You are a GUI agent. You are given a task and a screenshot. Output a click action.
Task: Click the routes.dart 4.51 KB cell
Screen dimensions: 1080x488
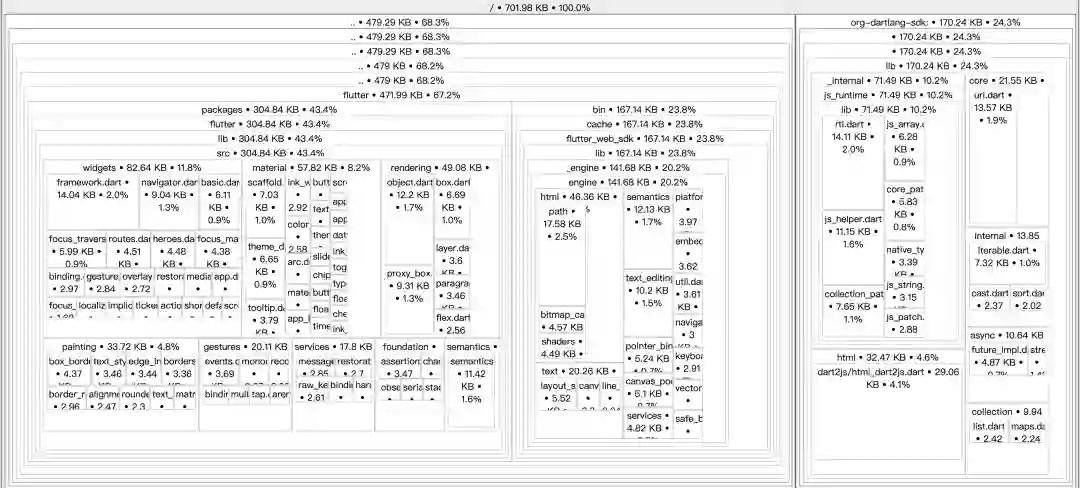coord(128,251)
